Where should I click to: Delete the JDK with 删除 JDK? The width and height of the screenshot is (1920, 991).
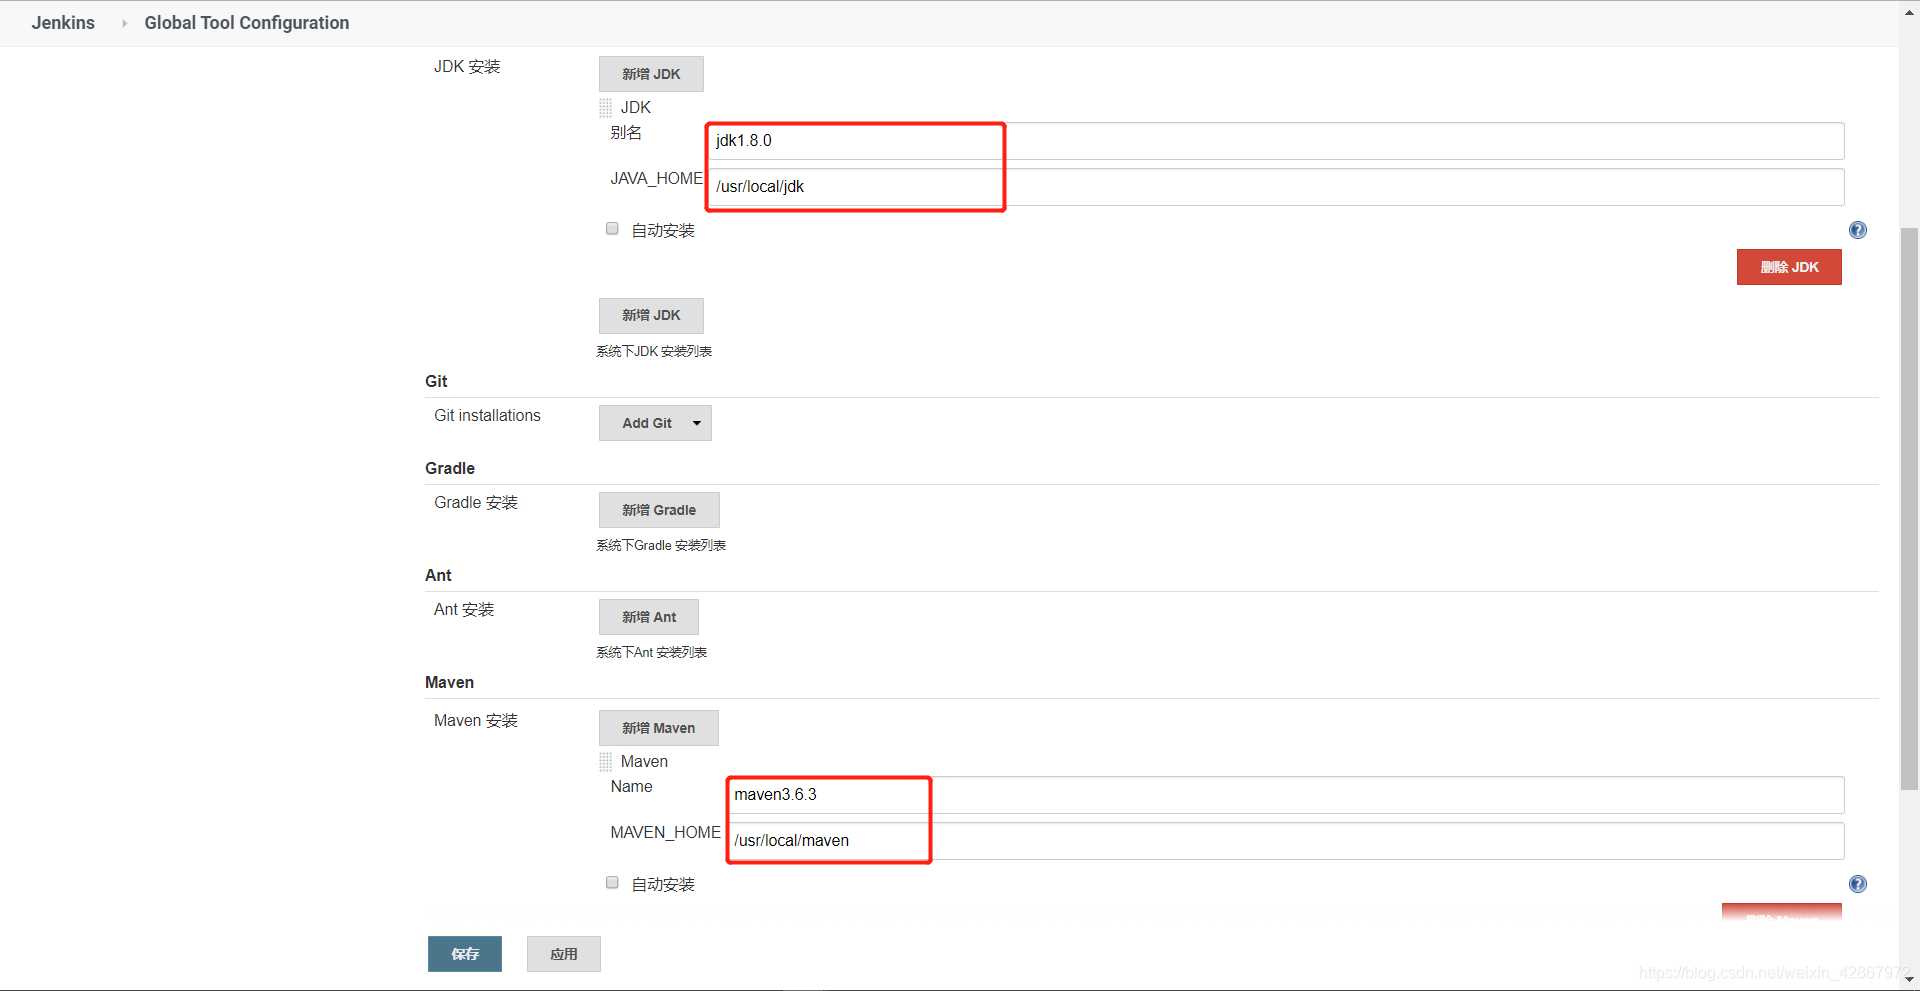point(1789,267)
